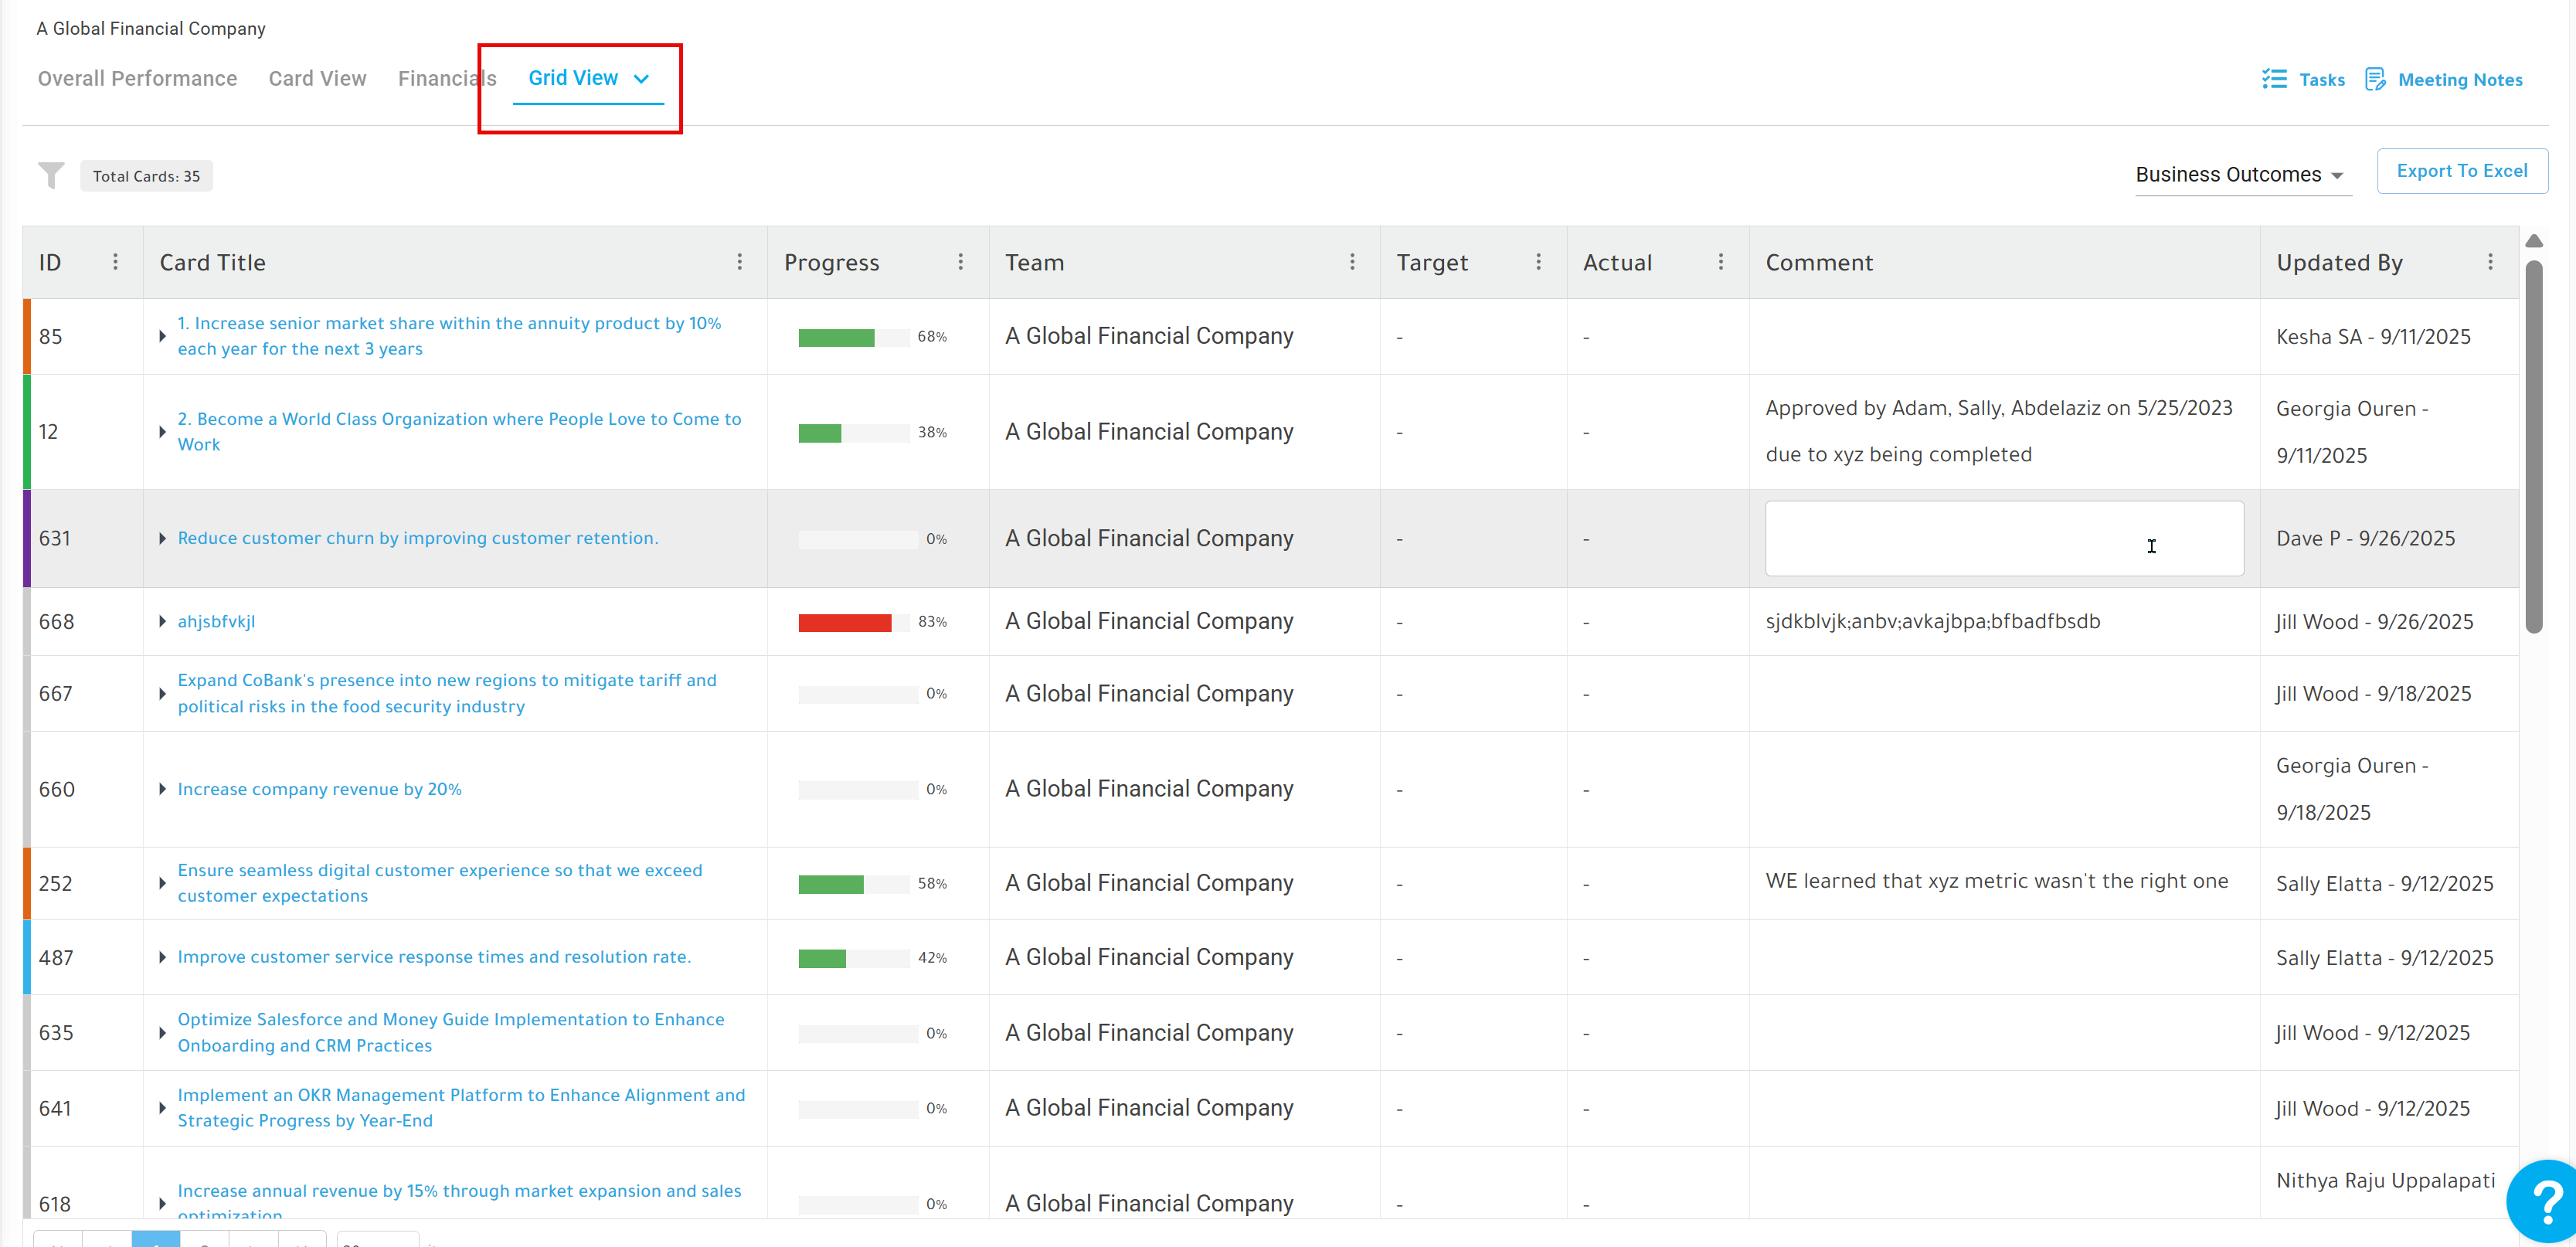Expand row 85 annuity market share card
The height and width of the screenshot is (1247, 2576).
(162, 336)
